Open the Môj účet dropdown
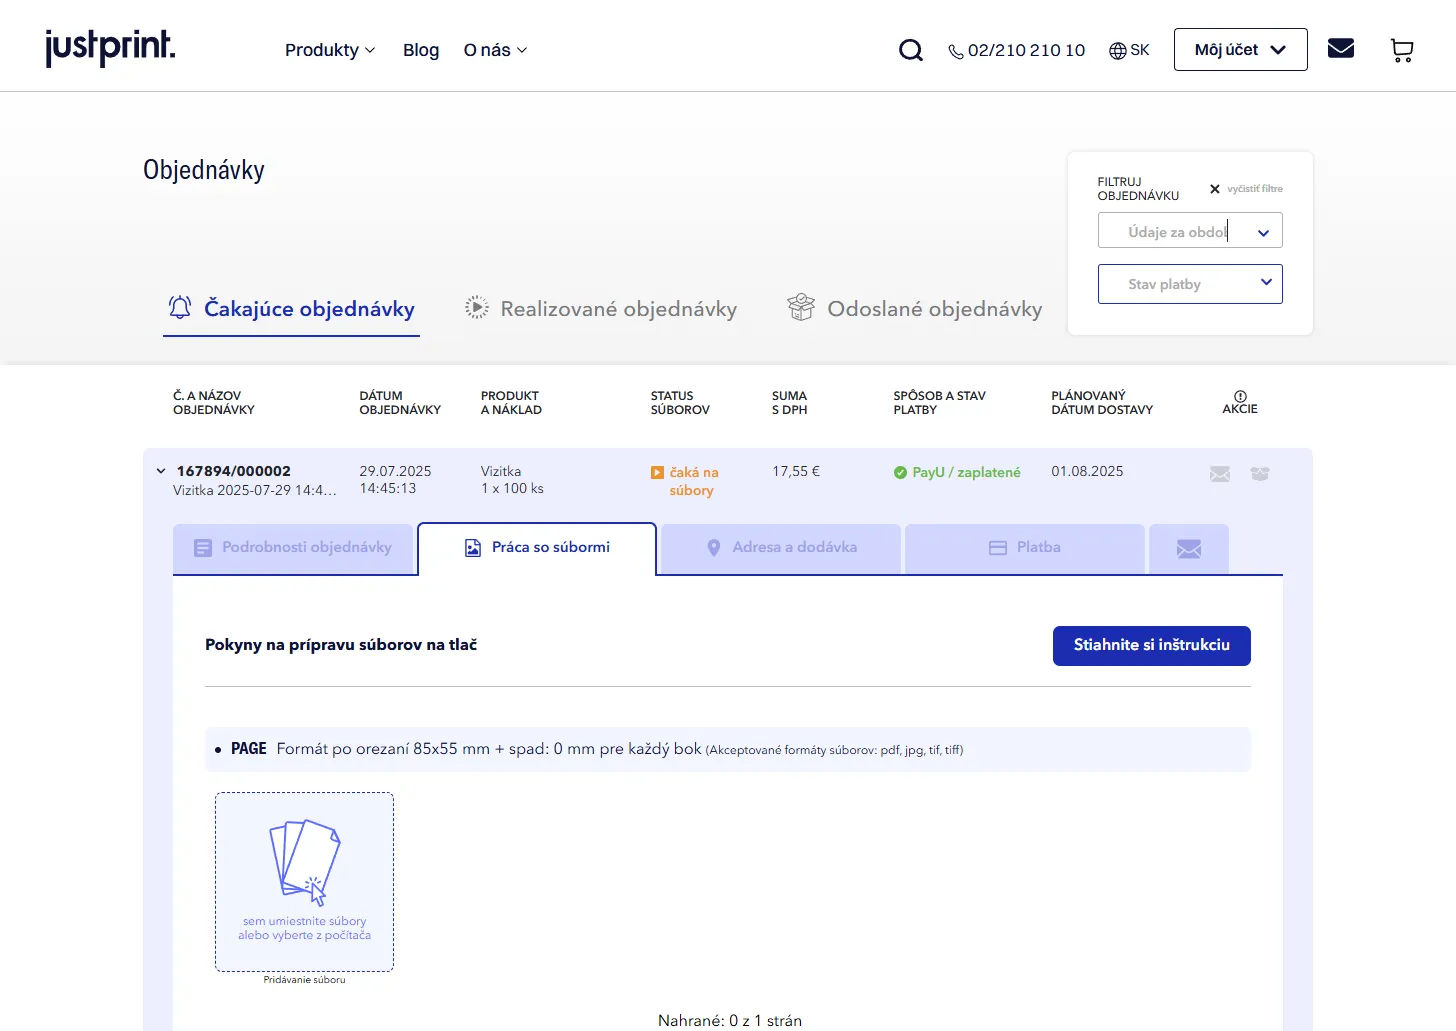 pyautogui.click(x=1240, y=50)
